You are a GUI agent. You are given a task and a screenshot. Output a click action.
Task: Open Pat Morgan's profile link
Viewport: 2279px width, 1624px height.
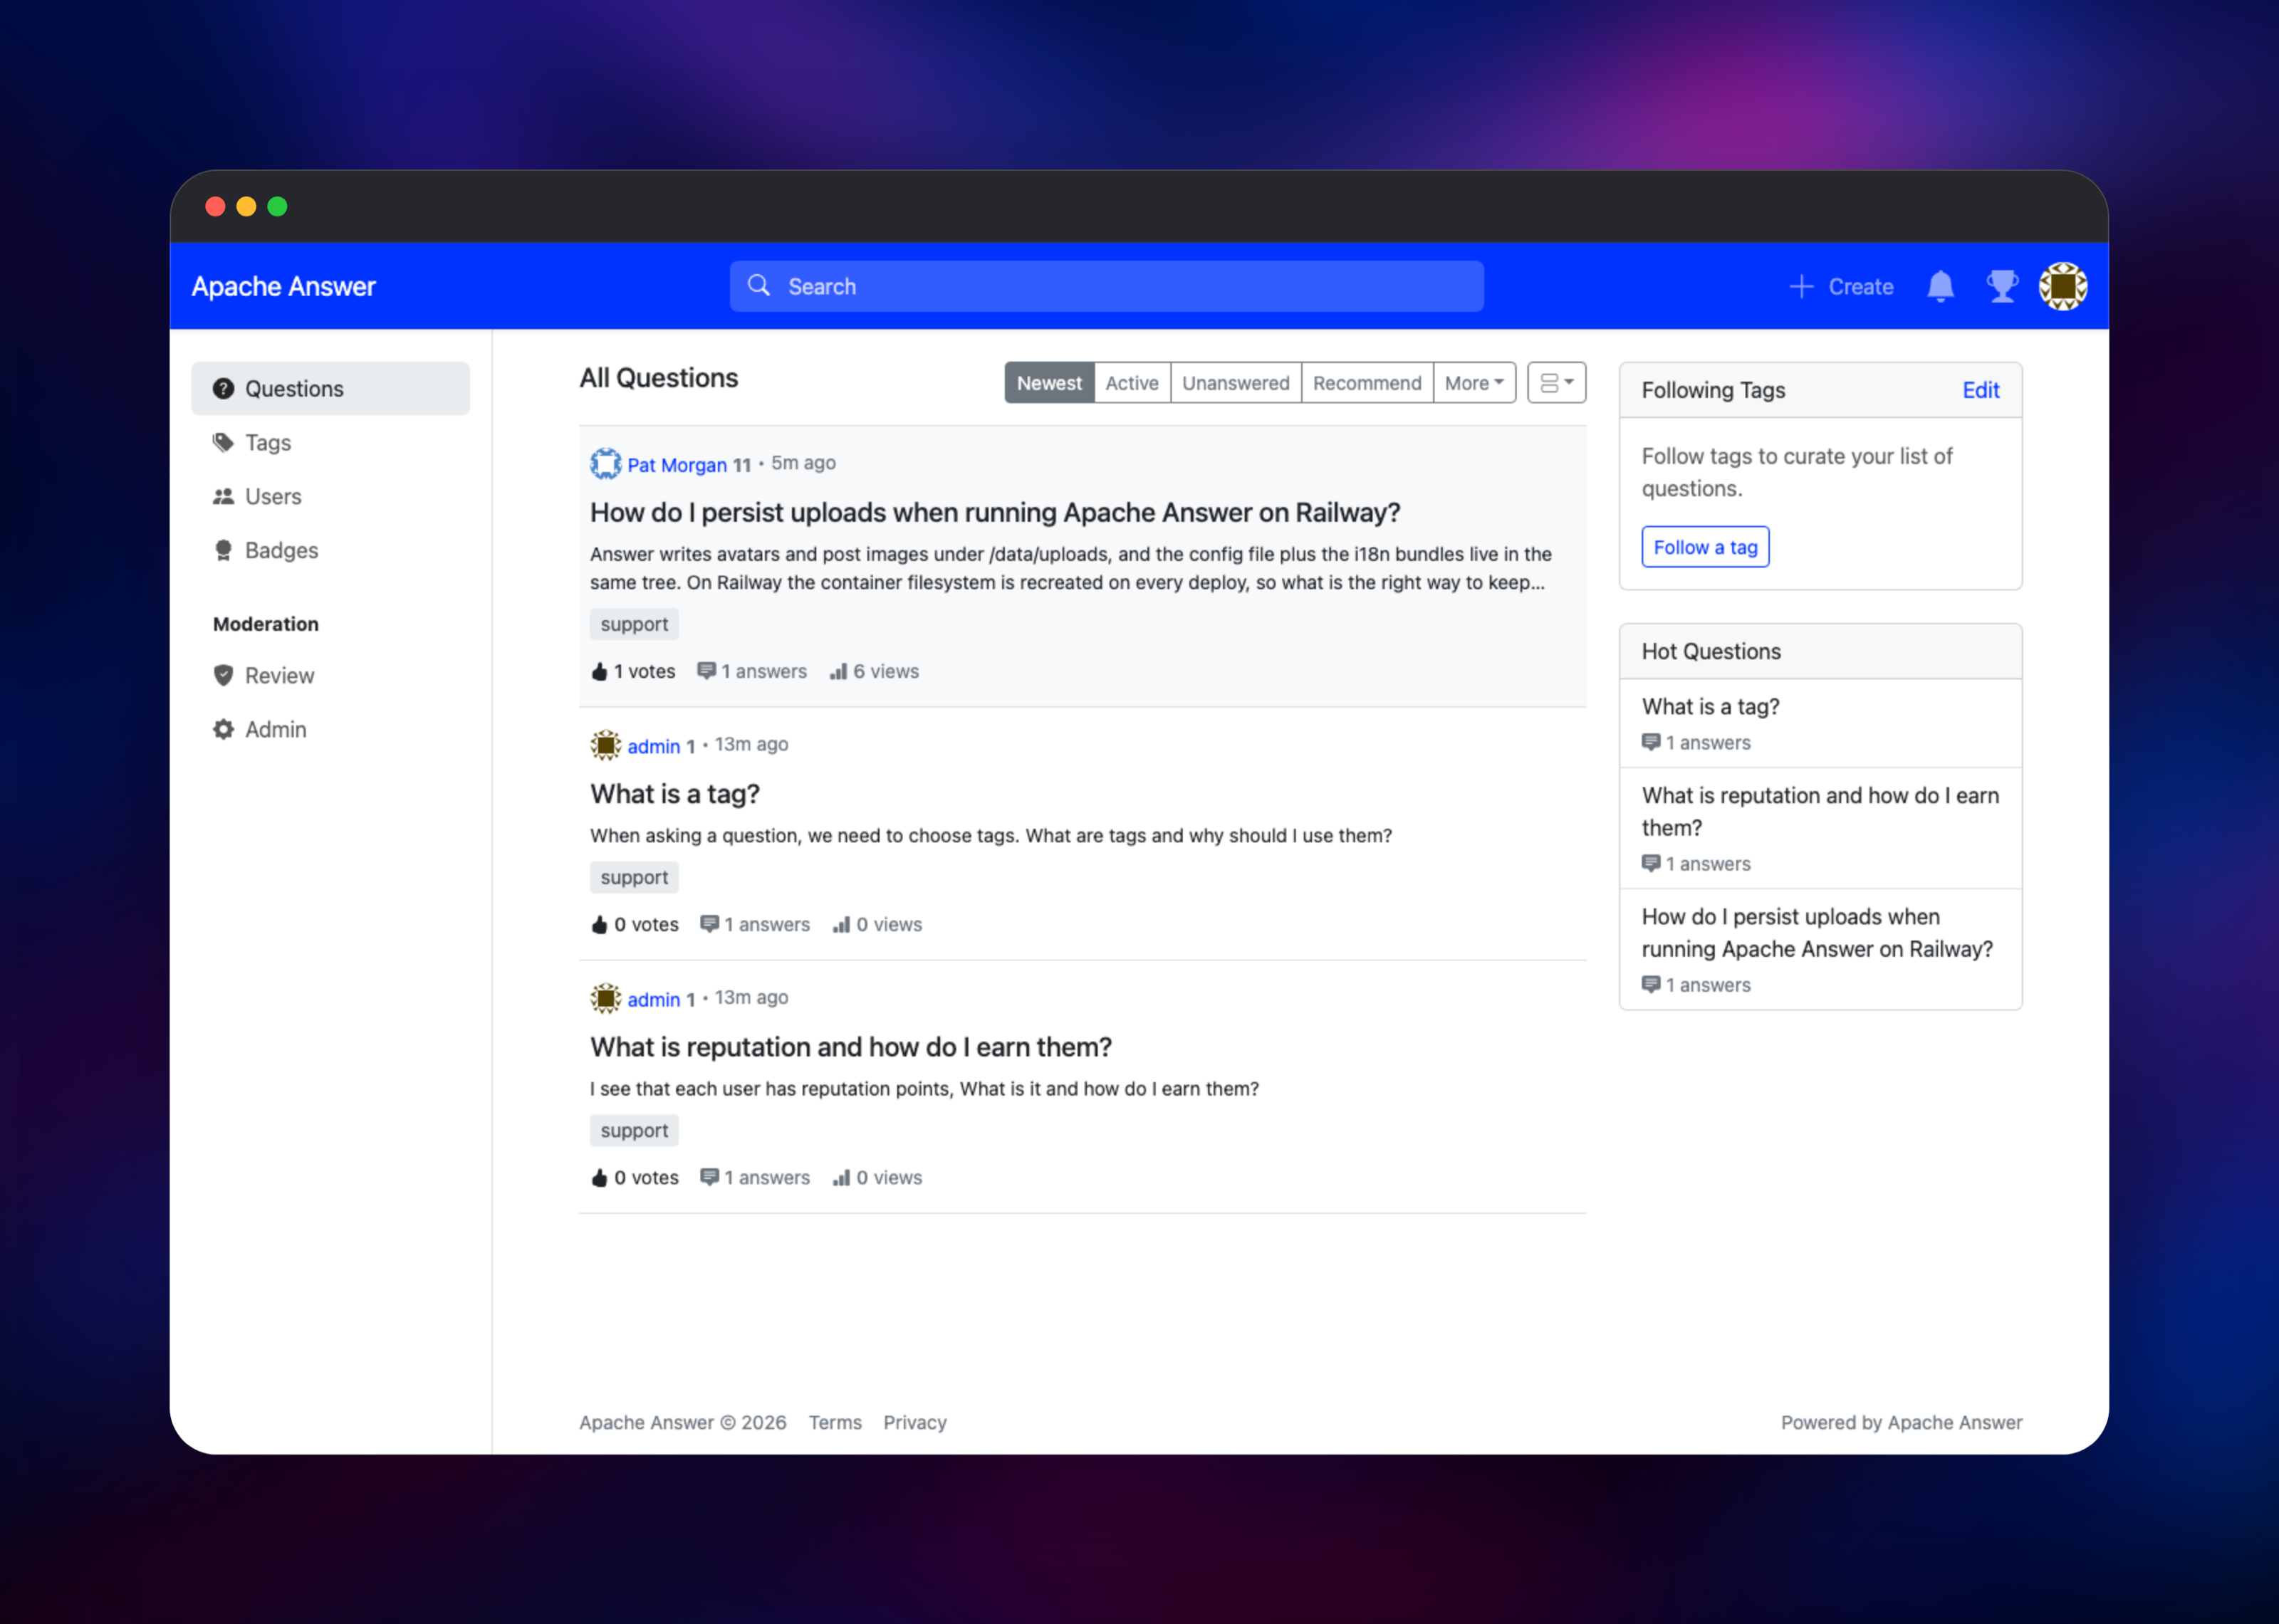pos(677,465)
